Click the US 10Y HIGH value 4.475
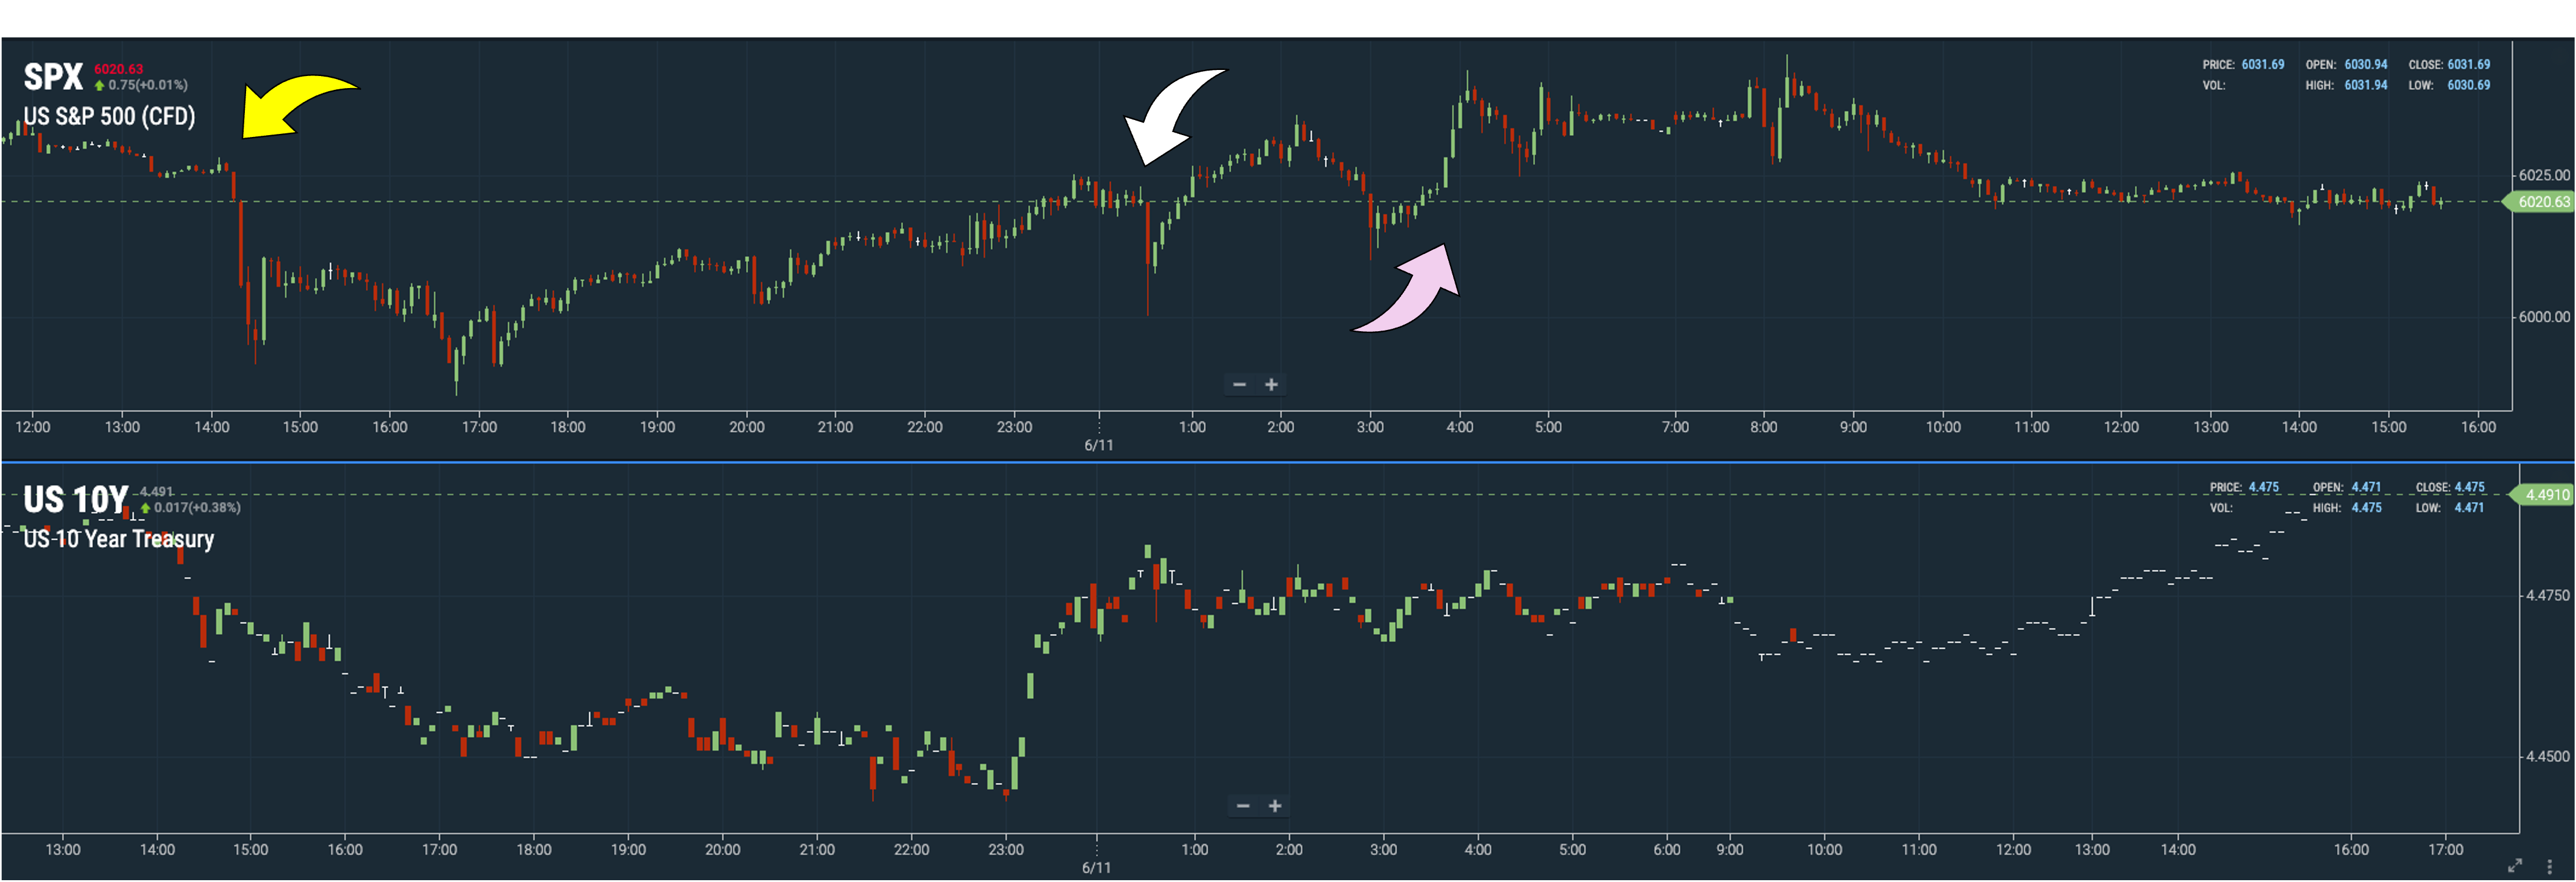This screenshot has width=2576, height=882. click(x=2366, y=508)
